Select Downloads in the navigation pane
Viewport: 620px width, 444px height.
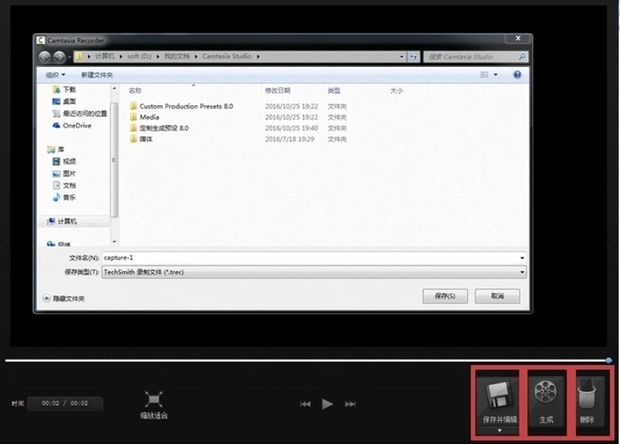(64, 89)
